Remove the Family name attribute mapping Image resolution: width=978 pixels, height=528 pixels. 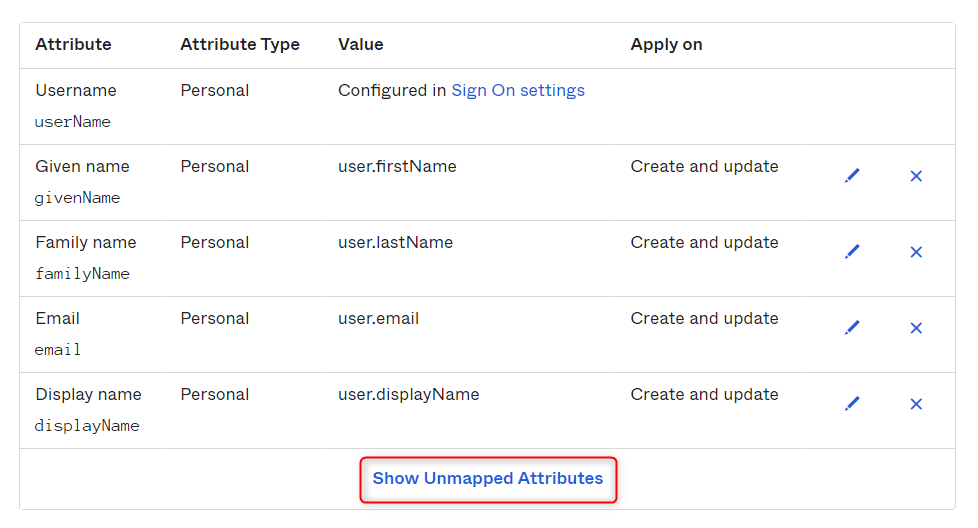(x=916, y=252)
